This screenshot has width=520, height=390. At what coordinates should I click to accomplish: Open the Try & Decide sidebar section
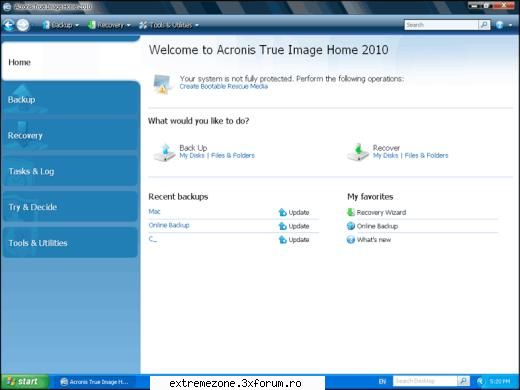tap(70, 207)
